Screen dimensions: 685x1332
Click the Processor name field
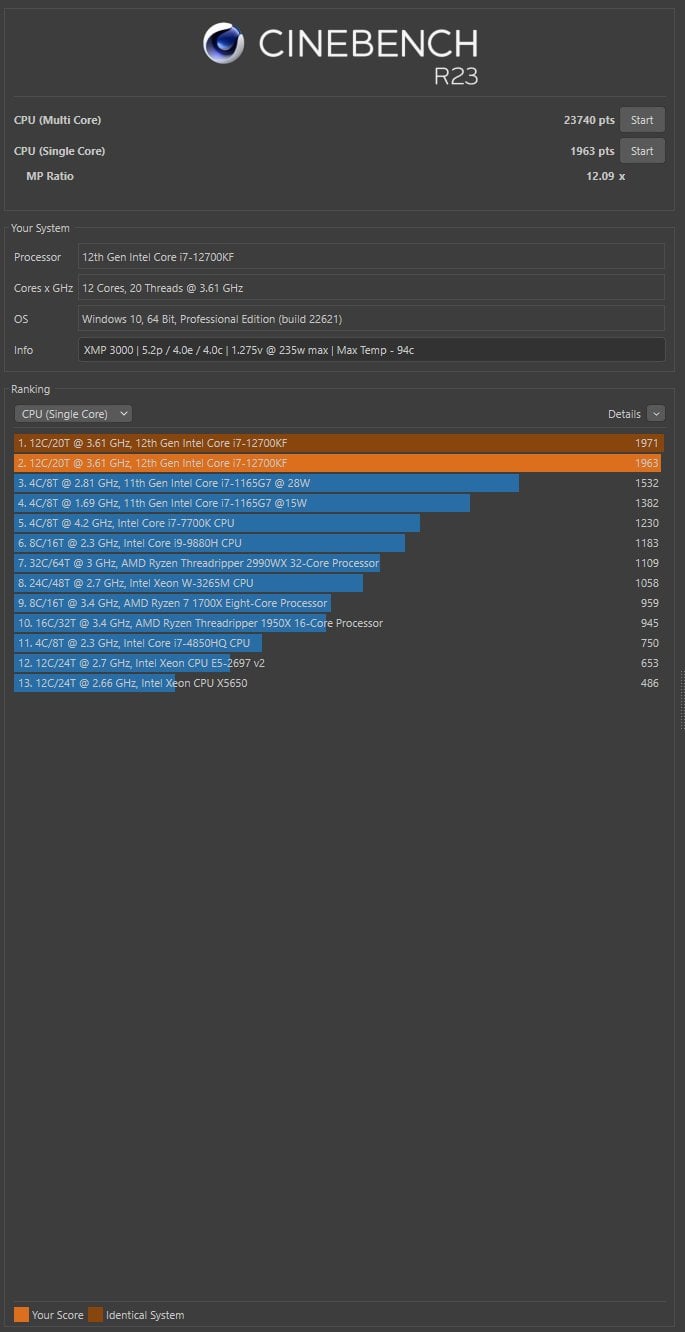pos(371,257)
